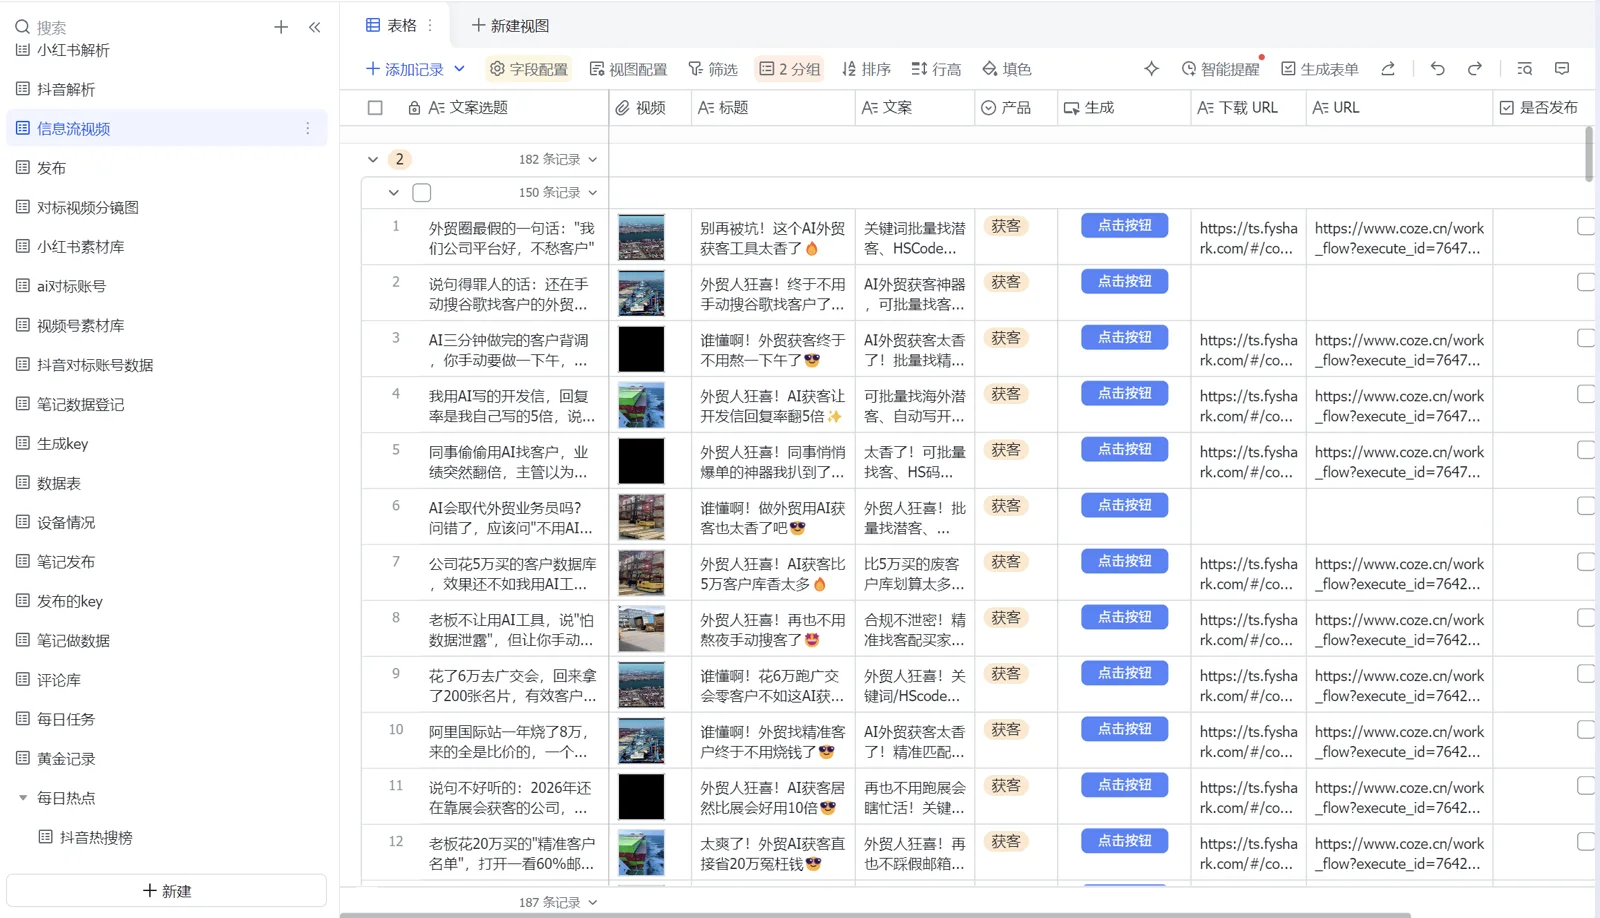Image resolution: width=1600 pixels, height=918 pixels.
Task: Open the 排序 sort options
Action: click(866, 68)
